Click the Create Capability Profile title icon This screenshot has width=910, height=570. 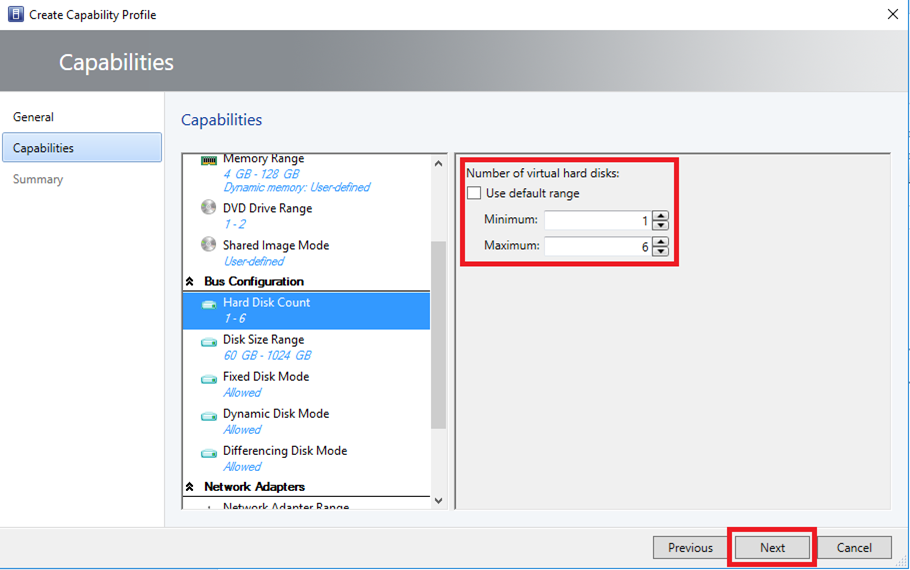click(x=16, y=14)
